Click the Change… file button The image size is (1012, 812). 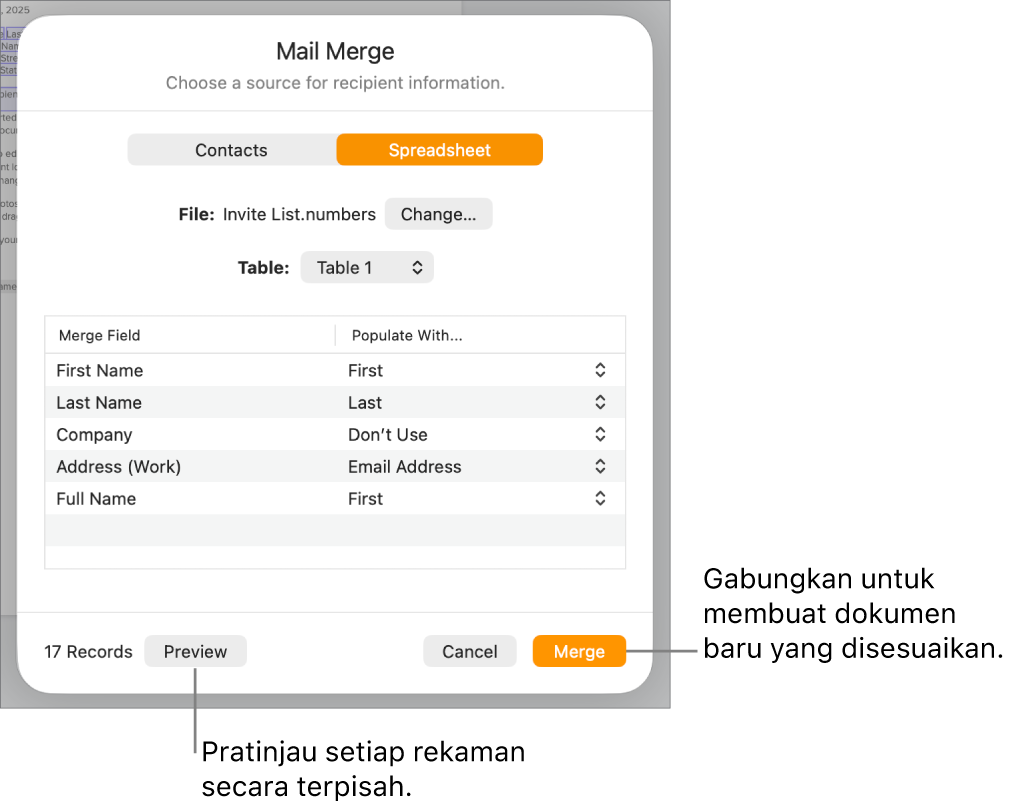coord(438,214)
